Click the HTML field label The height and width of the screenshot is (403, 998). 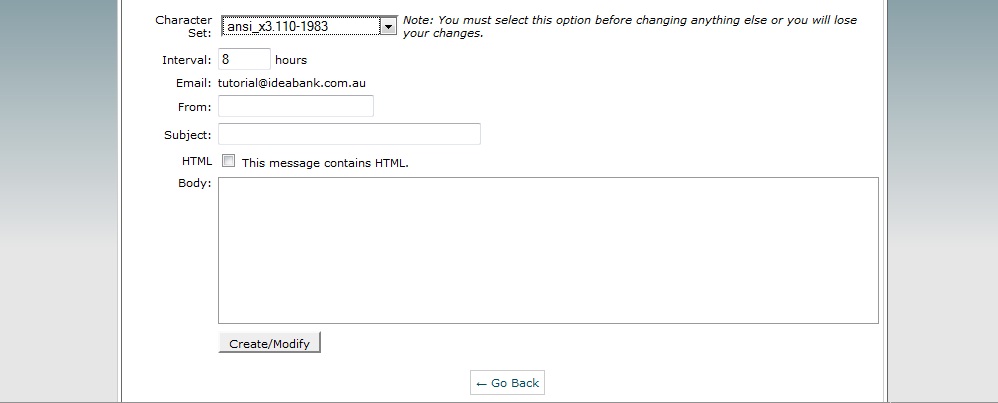tap(196, 161)
